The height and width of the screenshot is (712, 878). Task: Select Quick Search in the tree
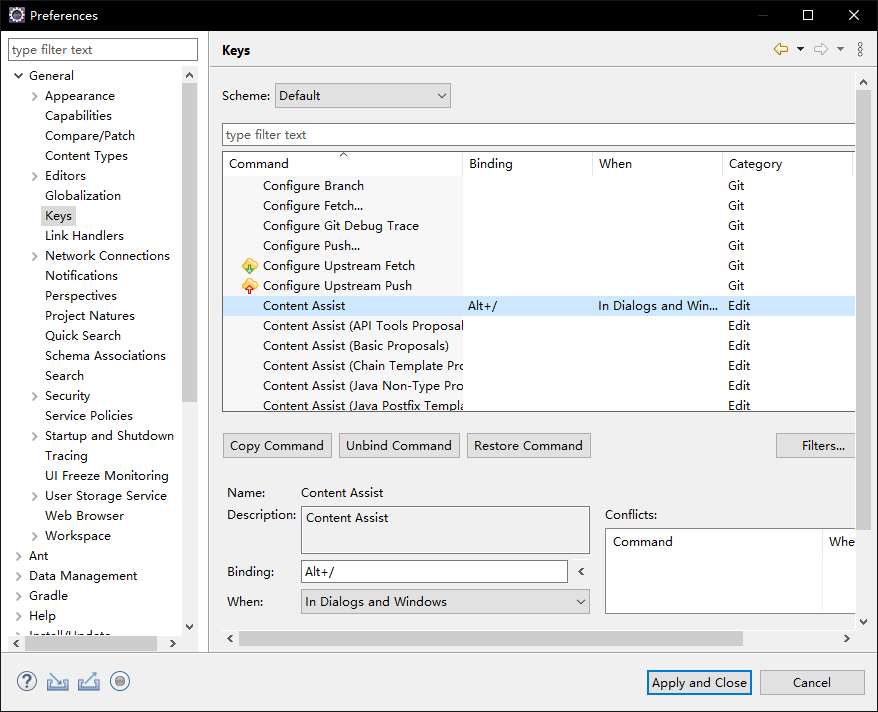(83, 336)
